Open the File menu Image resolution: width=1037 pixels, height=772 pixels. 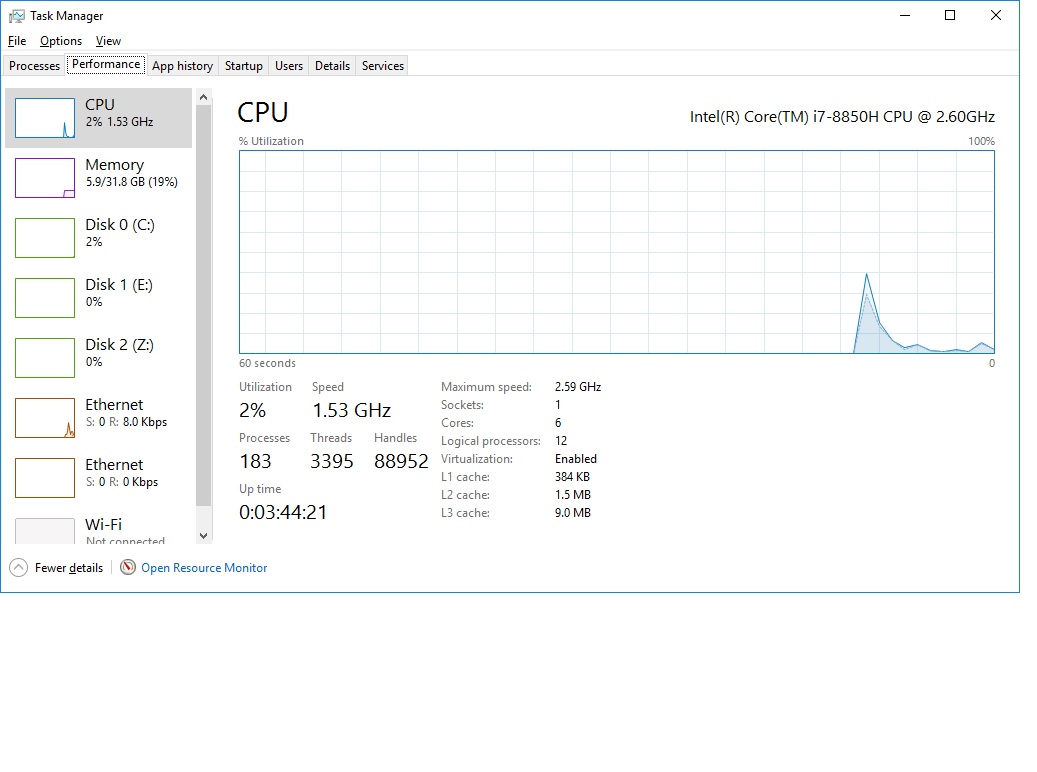(x=17, y=41)
